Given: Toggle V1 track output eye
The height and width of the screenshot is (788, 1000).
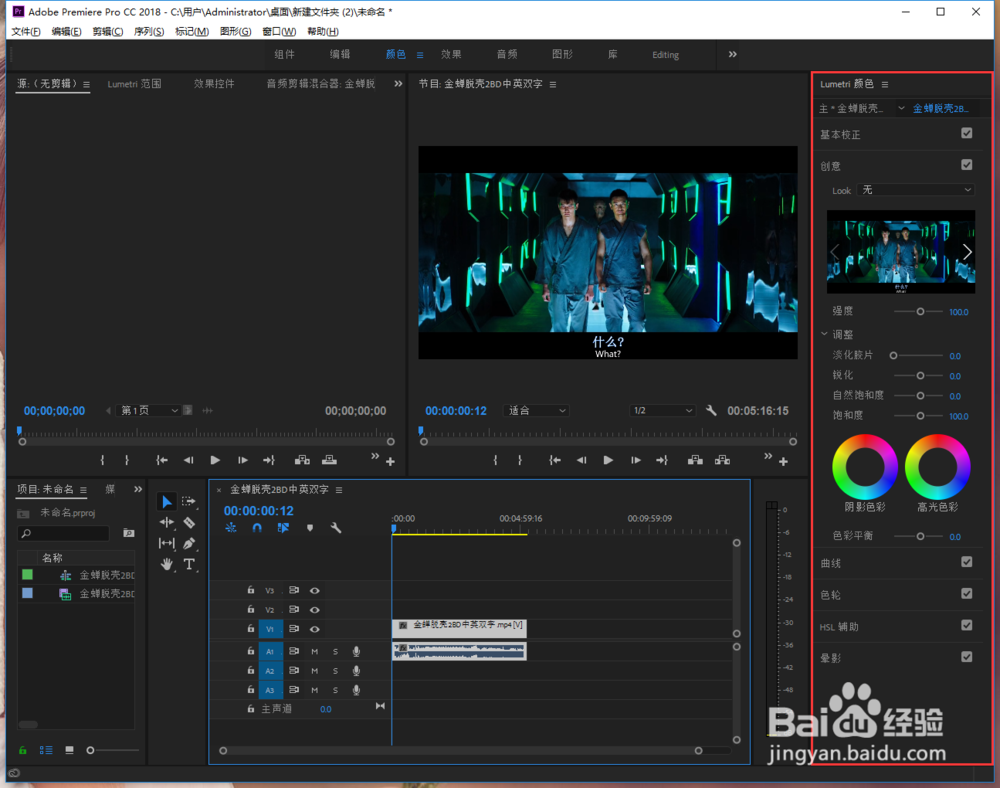Looking at the screenshot, I should tap(314, 629).
